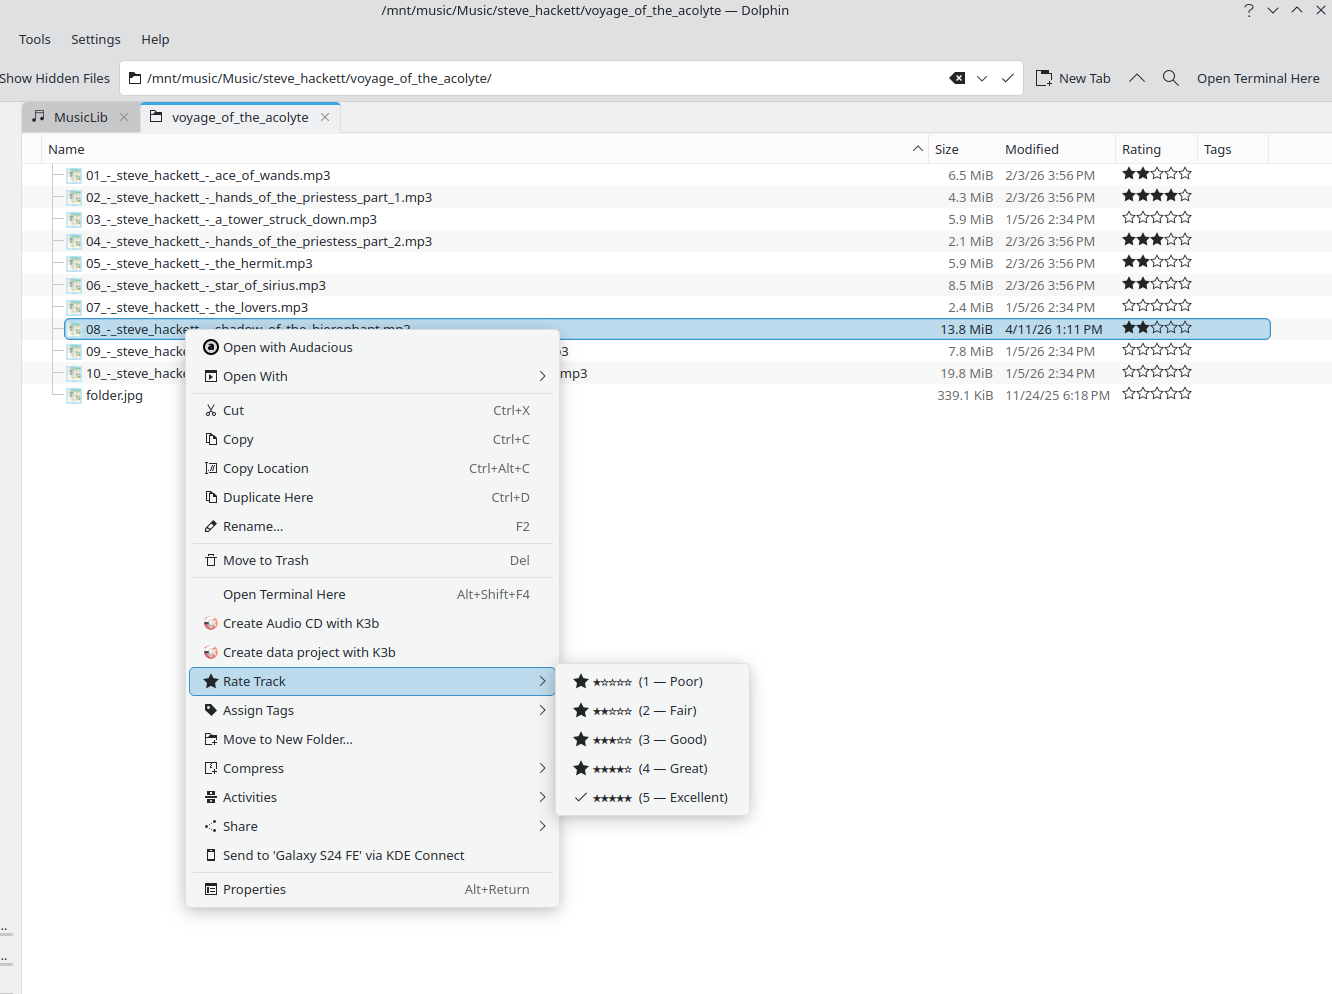Click the Properties icon in menu

[211, 889]
